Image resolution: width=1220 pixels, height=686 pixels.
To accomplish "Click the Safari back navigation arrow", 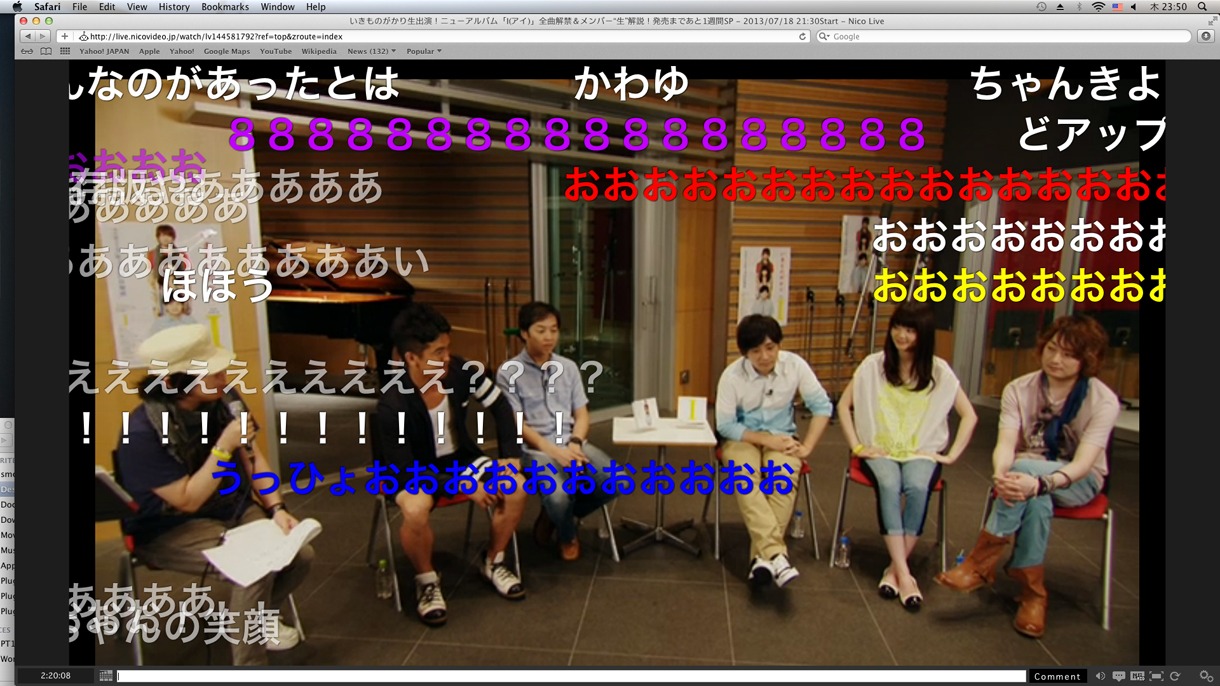I will 27,37.
